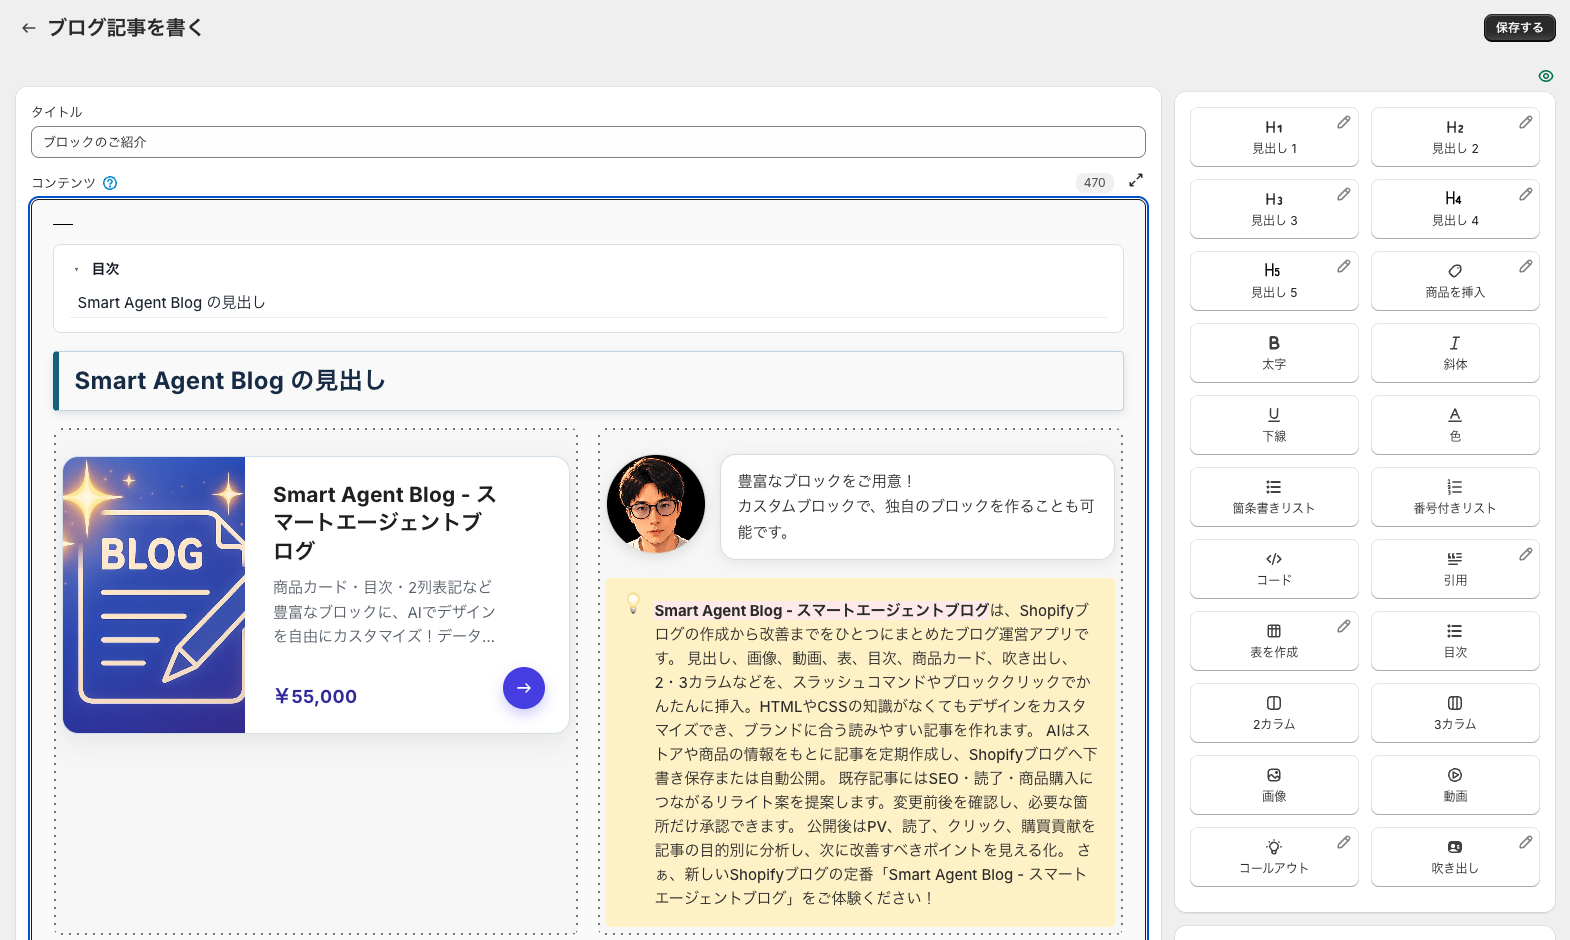The width and height of the screenshot is (1570, 940).
Task: Go back using the arrow beside ブログ記事を書く
Action: tap(28, 28)
